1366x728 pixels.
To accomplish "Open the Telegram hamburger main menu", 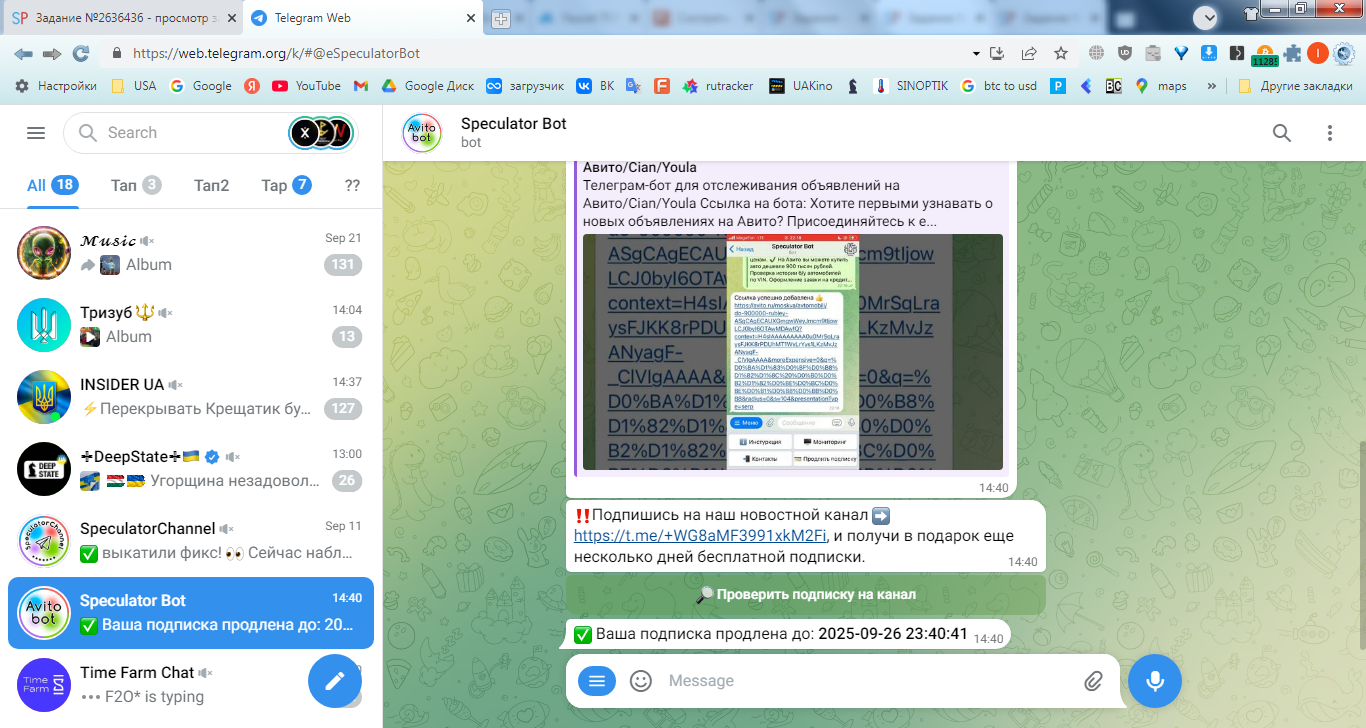I will coord(36,133).
